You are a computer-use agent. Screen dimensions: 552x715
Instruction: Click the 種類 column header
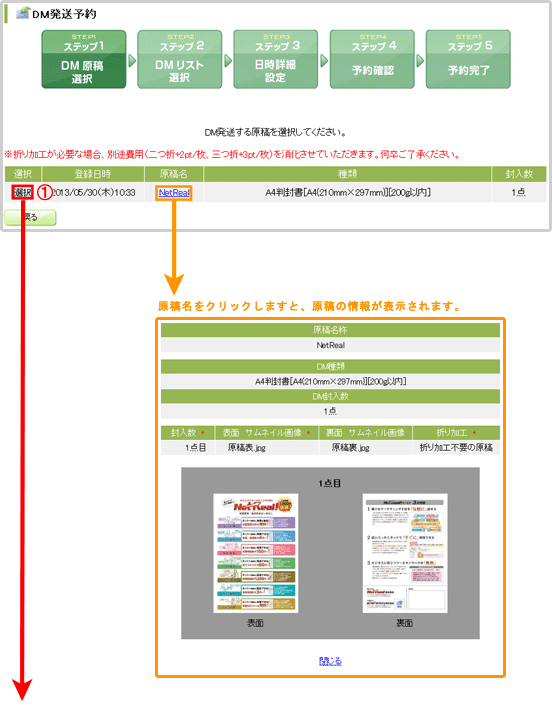click(x=348, y=174)
